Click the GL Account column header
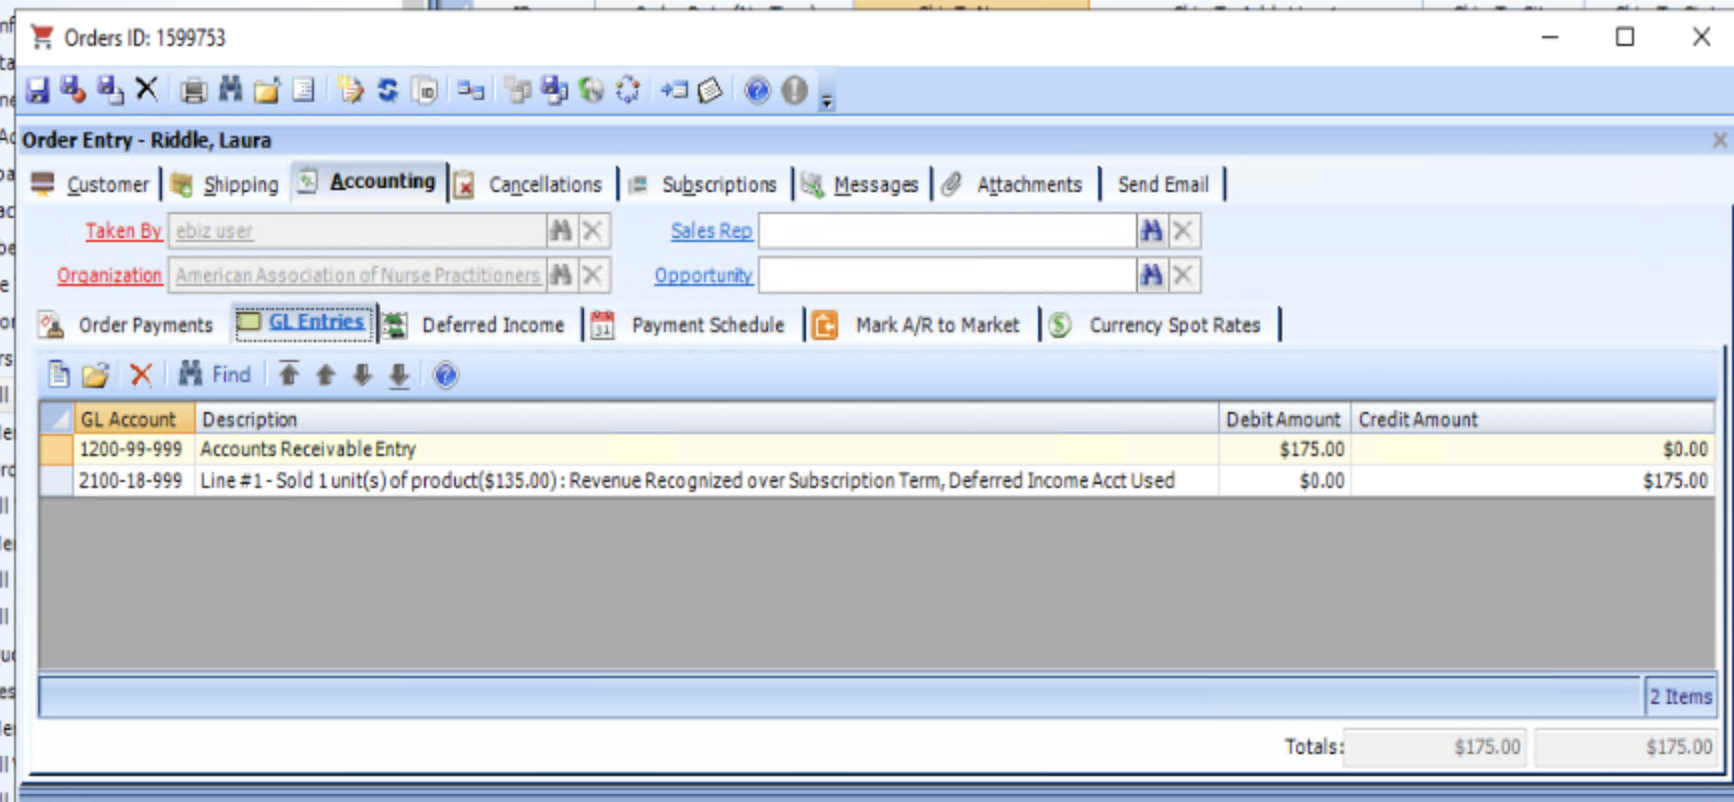This screenshot has width=1734, height=802. (134, 419)
